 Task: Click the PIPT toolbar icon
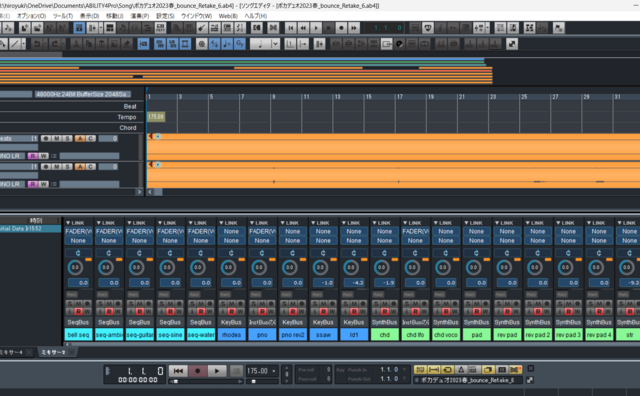pos(160,28)
